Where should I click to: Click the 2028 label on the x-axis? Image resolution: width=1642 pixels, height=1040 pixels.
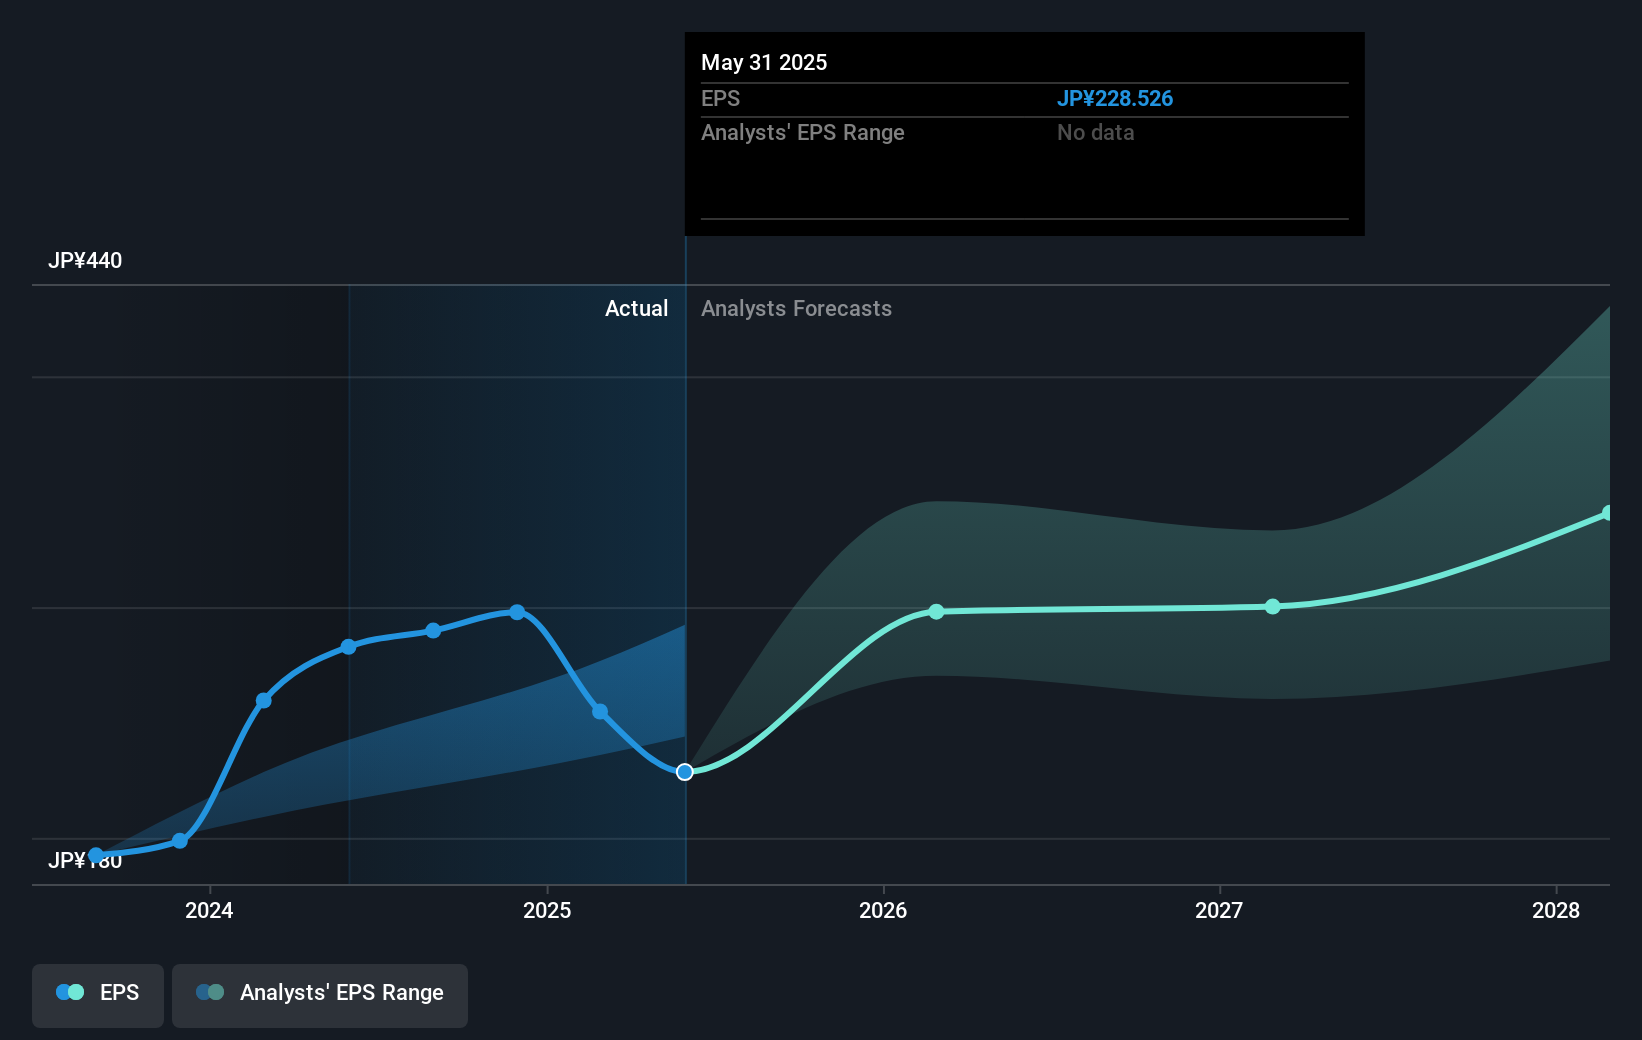[1557, 911]
